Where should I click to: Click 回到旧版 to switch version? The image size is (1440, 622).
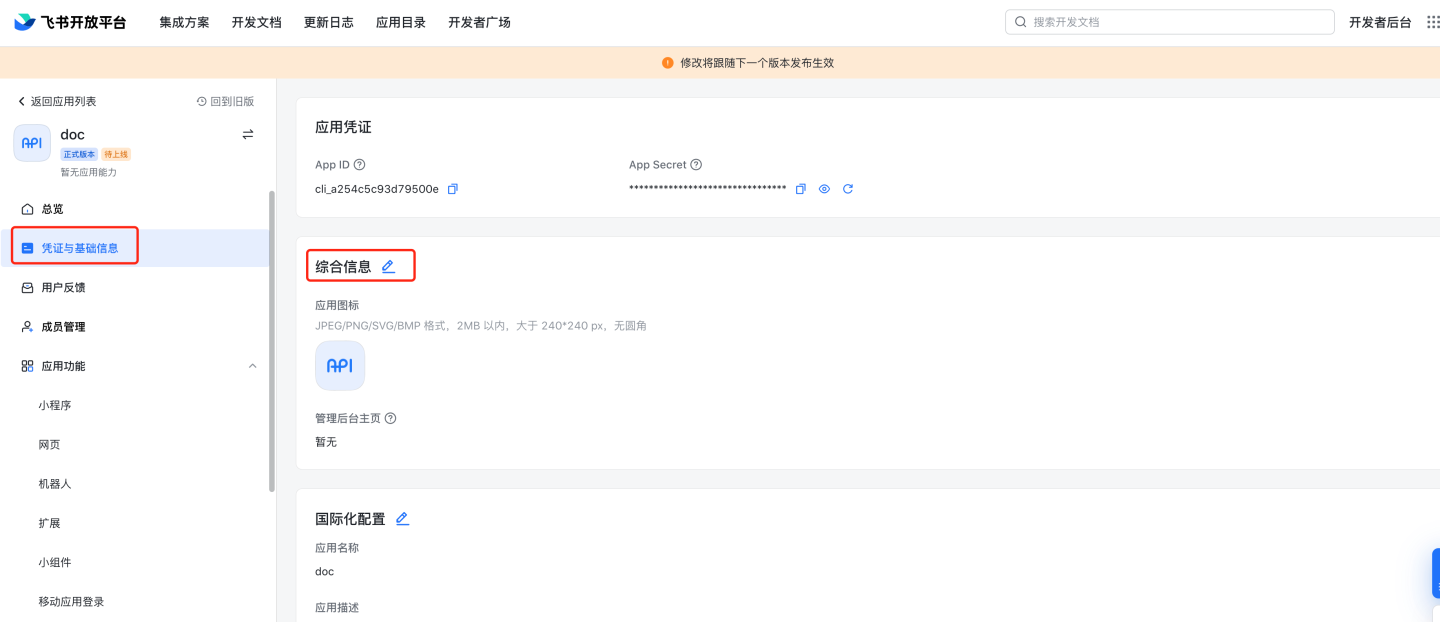click(x=225, y=102)
